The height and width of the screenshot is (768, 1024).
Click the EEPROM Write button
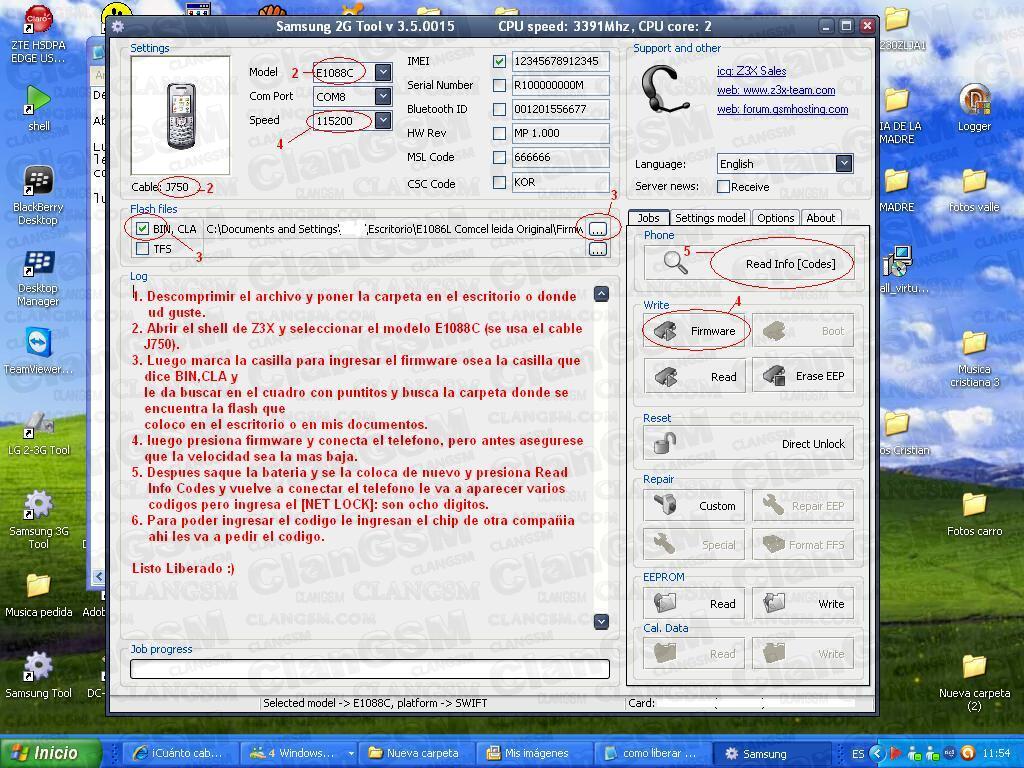803,604
